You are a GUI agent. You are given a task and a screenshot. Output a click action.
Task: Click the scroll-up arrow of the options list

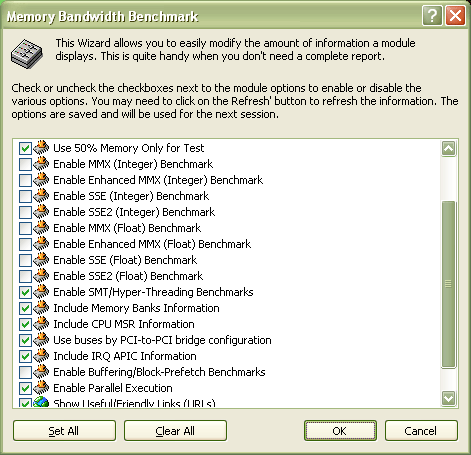coord(448,148)
